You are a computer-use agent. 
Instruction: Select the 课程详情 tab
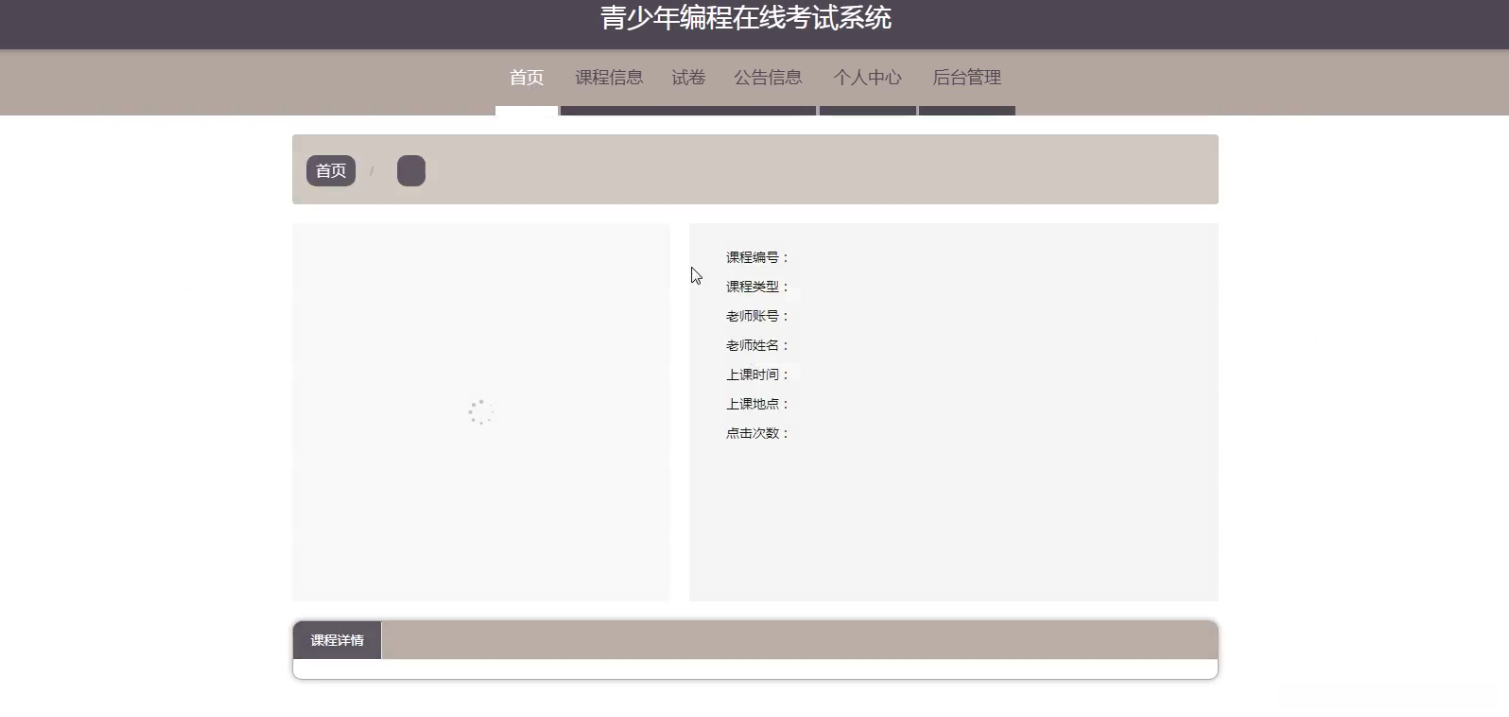point(337,640)
